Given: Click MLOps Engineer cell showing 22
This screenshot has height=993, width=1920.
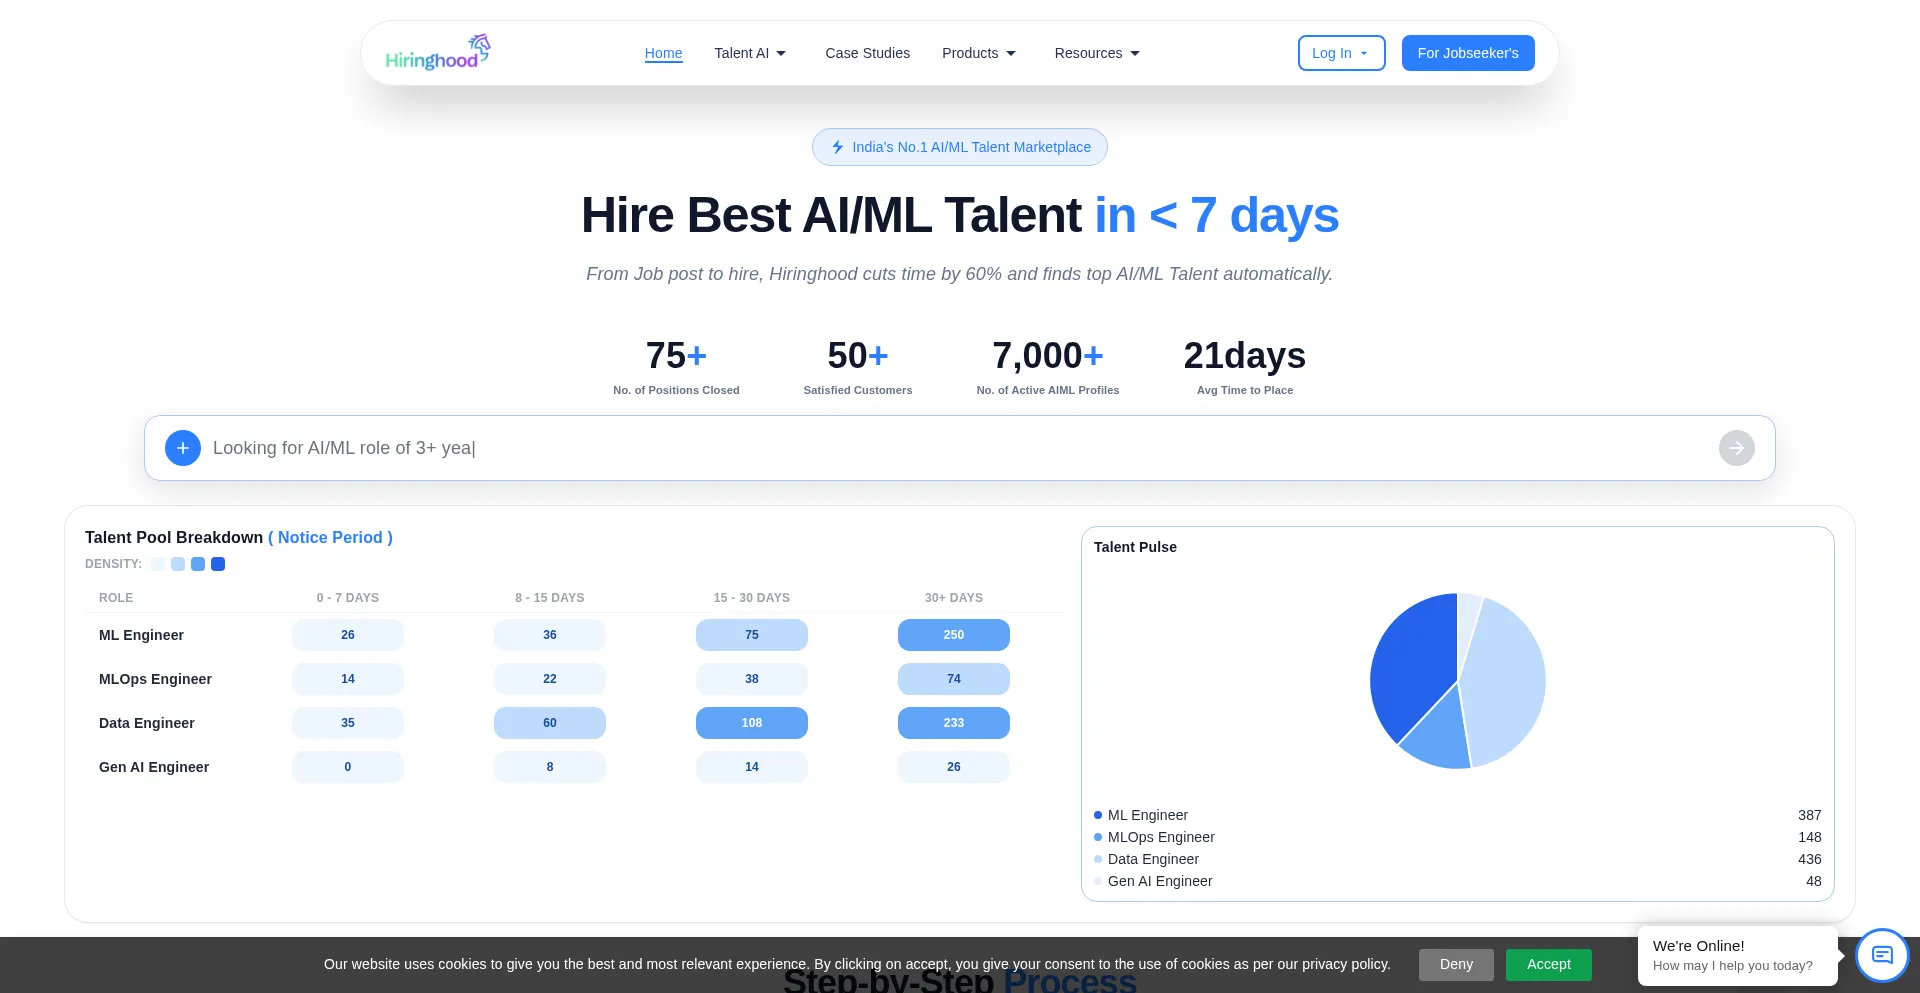Looking at the screenshot, I should point(550,679).
